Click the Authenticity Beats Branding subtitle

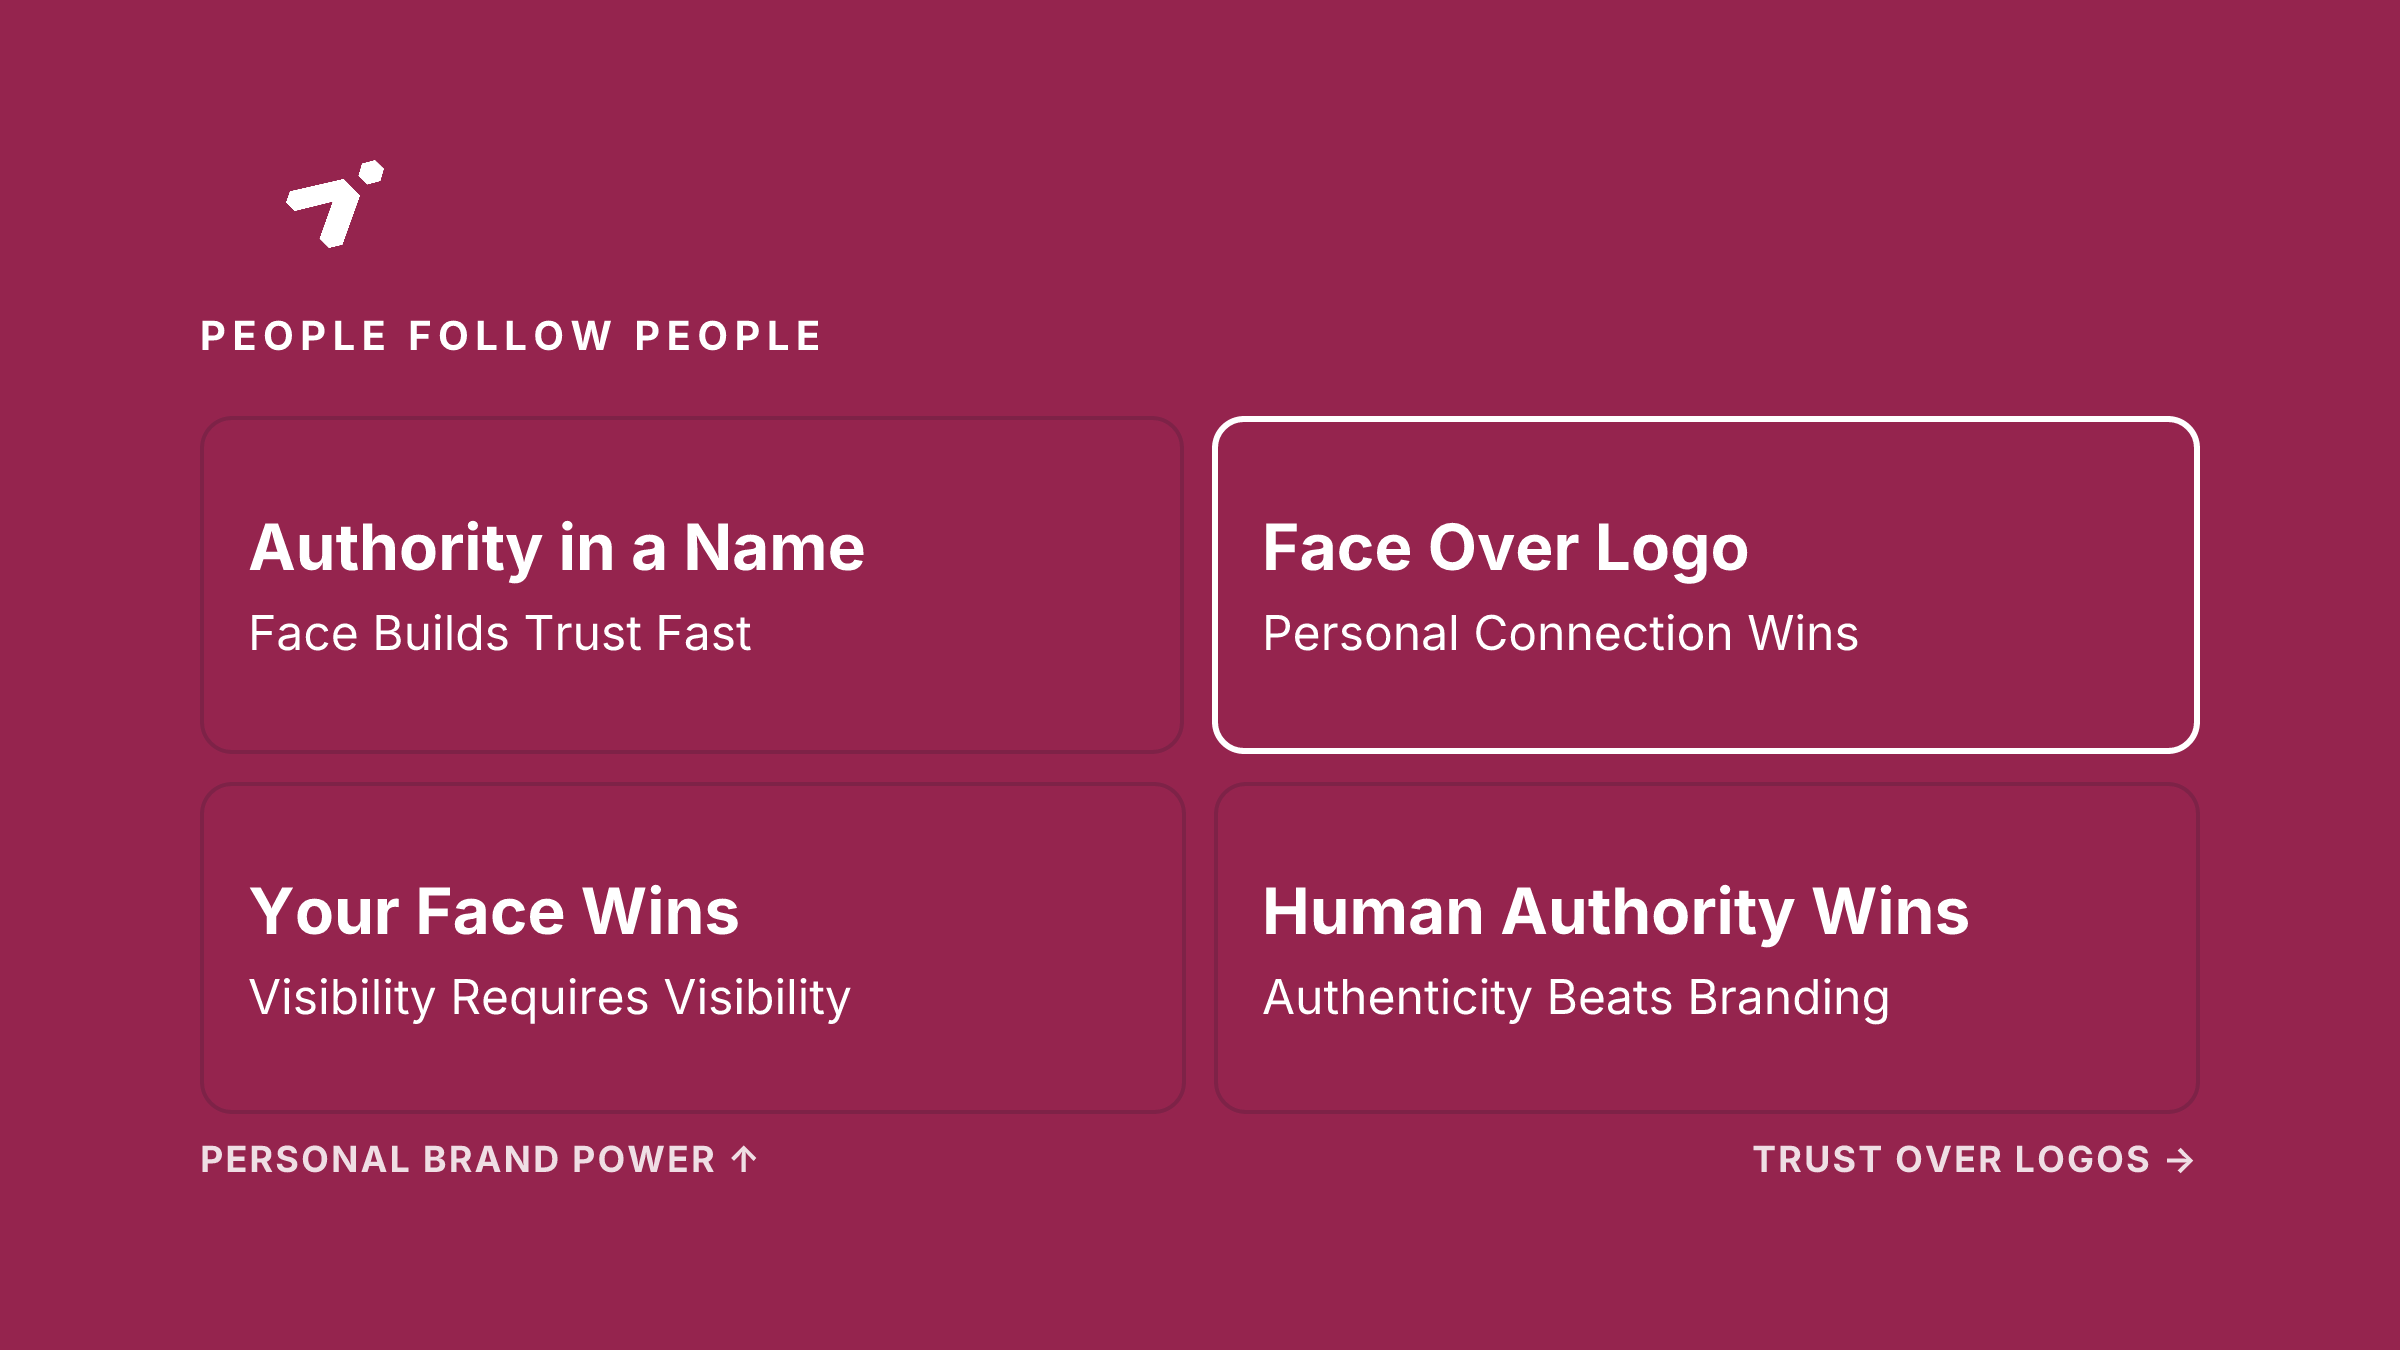1576,998
